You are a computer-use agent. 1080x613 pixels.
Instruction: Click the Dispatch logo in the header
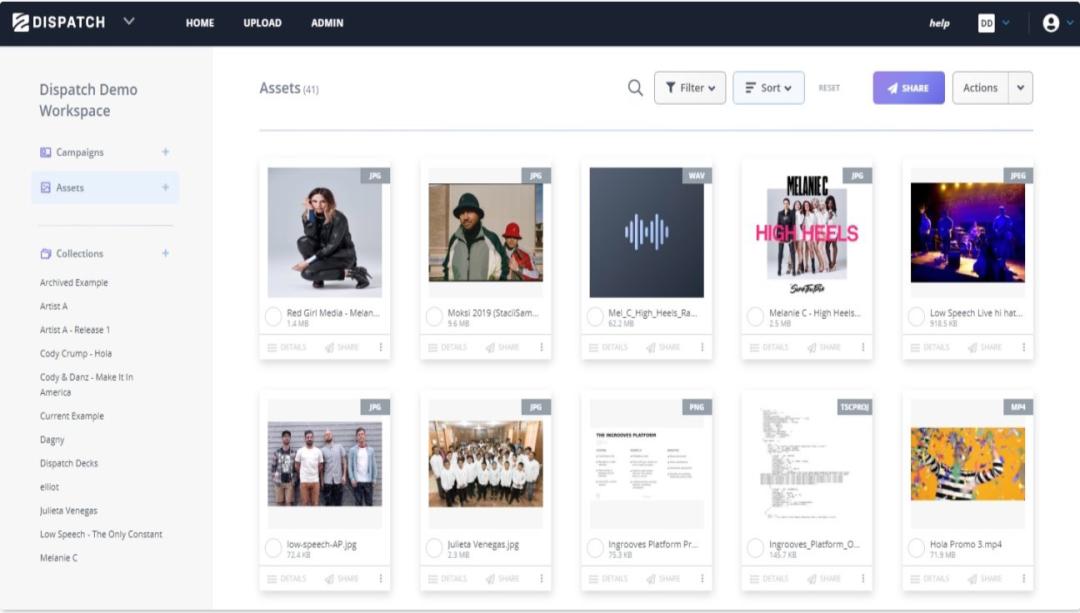pos(59,22)
